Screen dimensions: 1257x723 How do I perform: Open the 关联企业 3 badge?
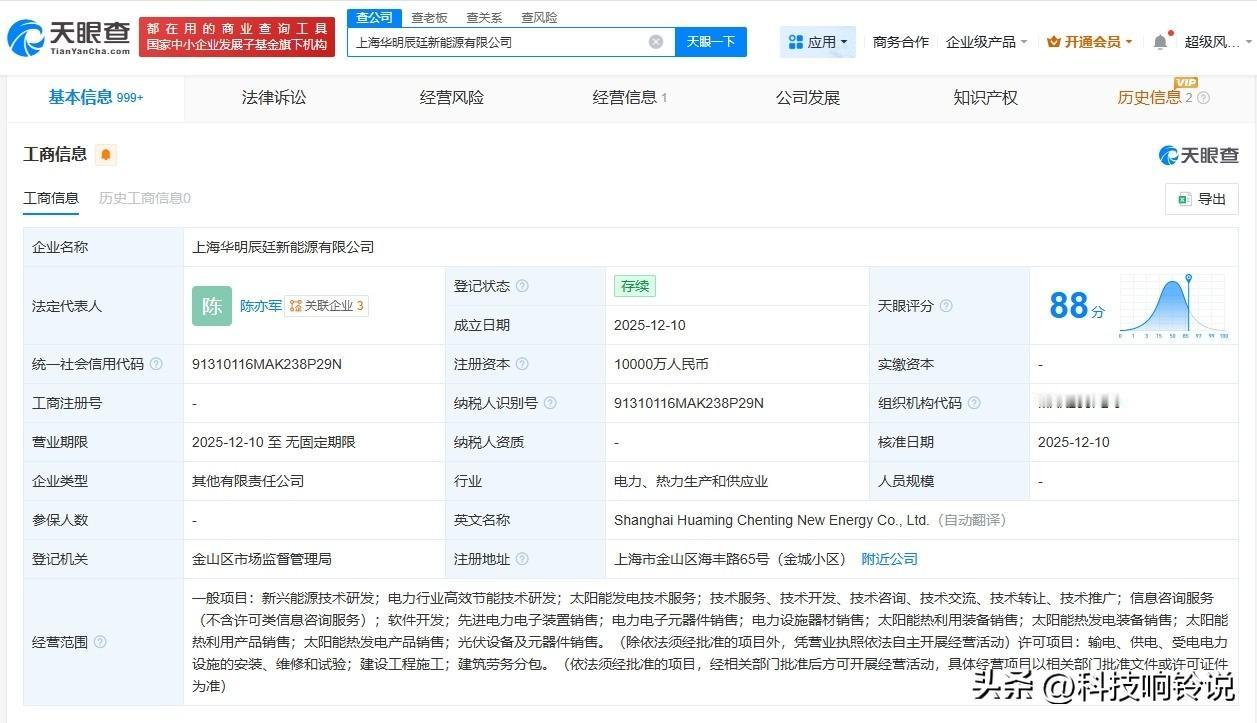pos(327,306)
